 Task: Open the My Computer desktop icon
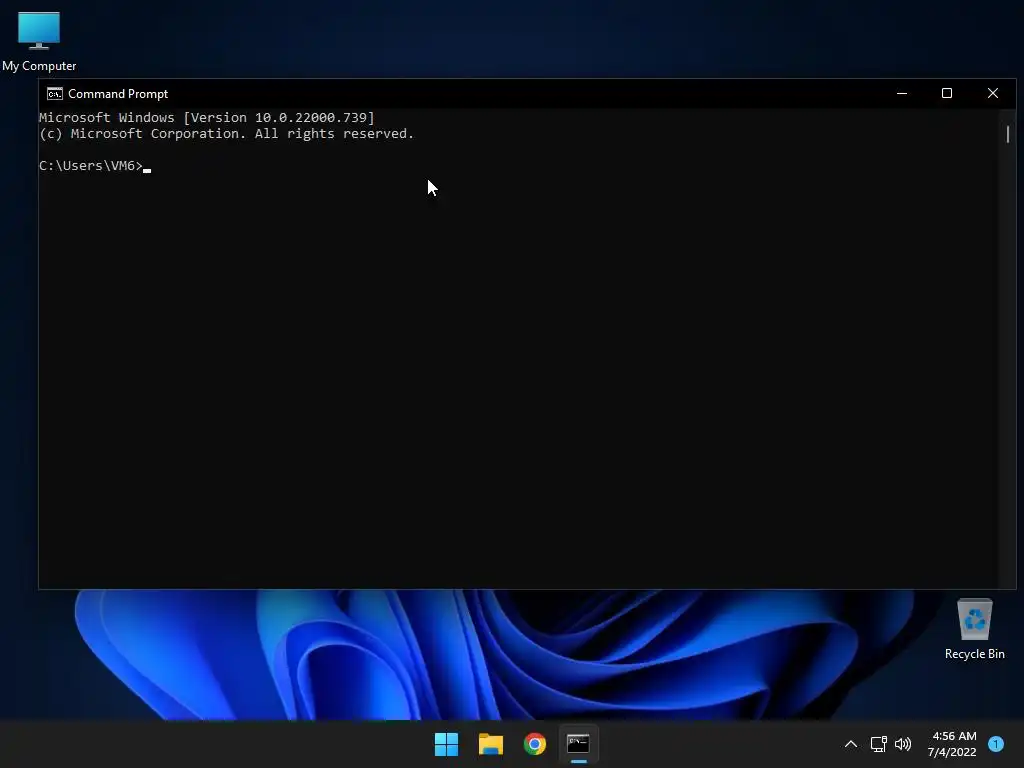pos(39,41)
